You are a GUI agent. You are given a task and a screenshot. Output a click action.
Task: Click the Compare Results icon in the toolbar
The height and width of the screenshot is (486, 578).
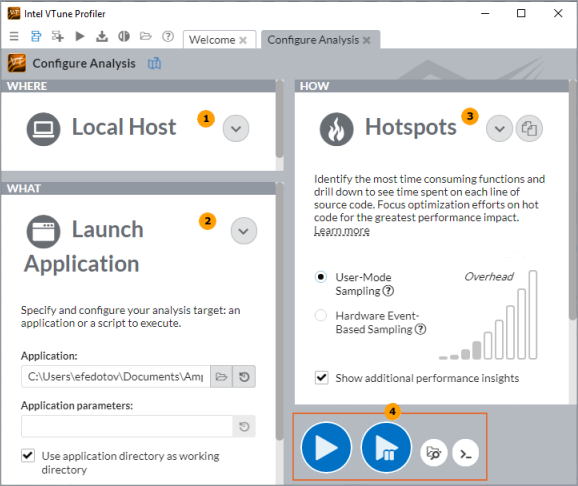[x=124, y=36]
